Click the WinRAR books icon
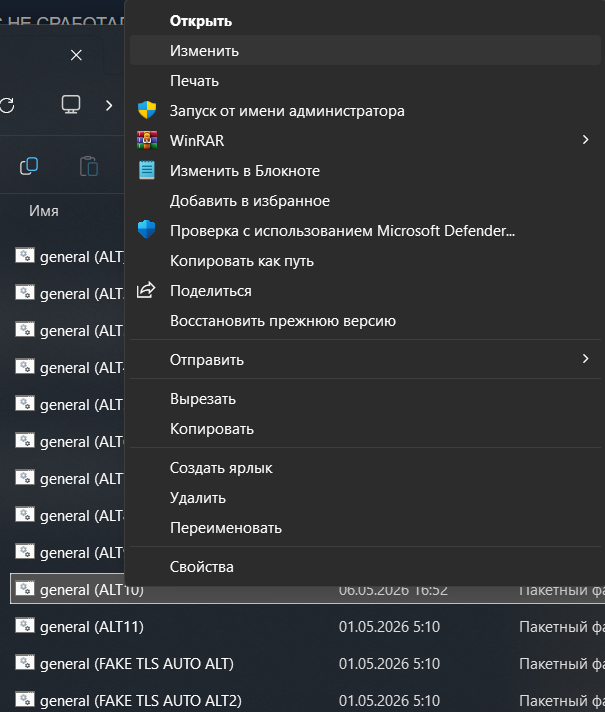The image size is (605, 712). (147, 140)
